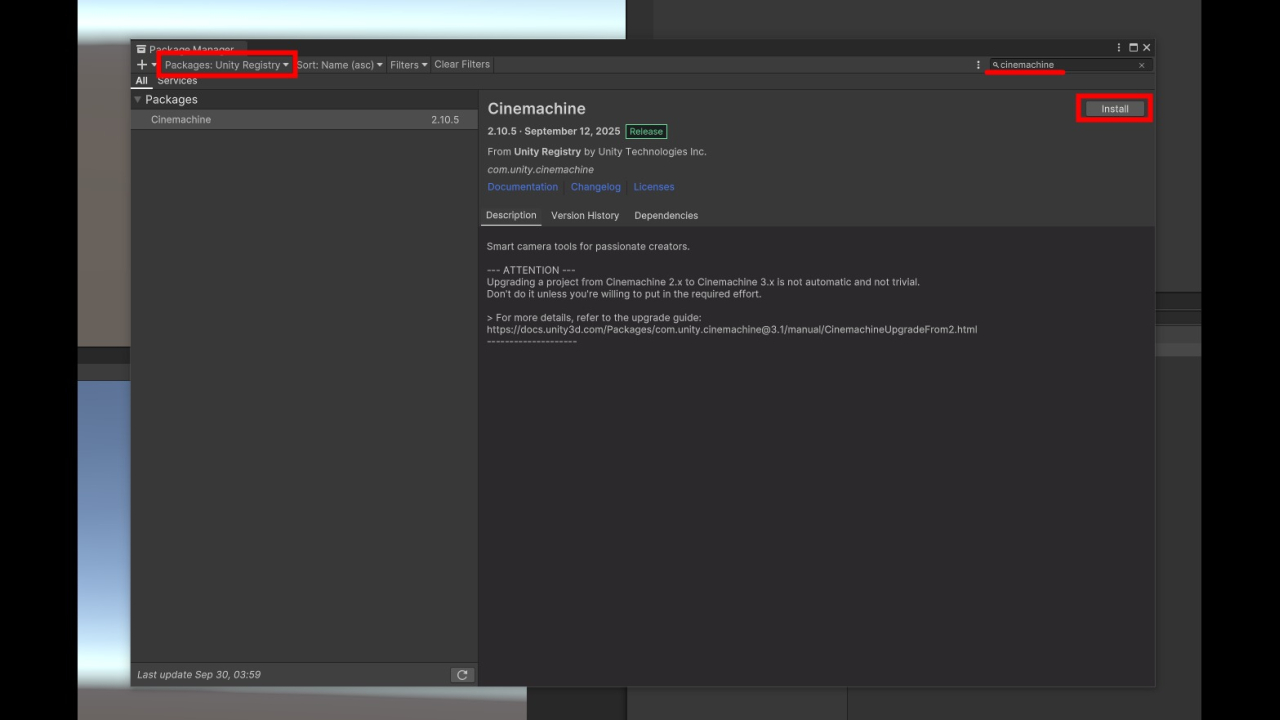Image resolution: width=1280 pixels, height=720 pixels.
Task: Open the Documentation link
Action: click(522, 187)
